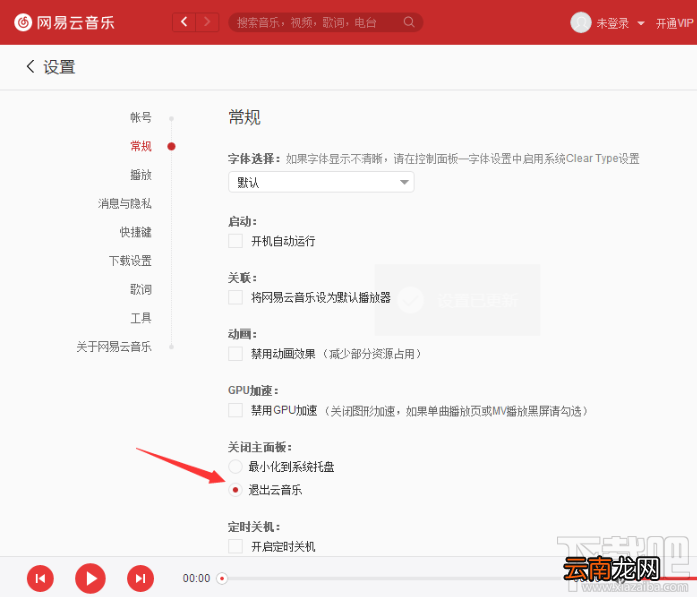Click the 常规 section heading

[x=244, y=117]
